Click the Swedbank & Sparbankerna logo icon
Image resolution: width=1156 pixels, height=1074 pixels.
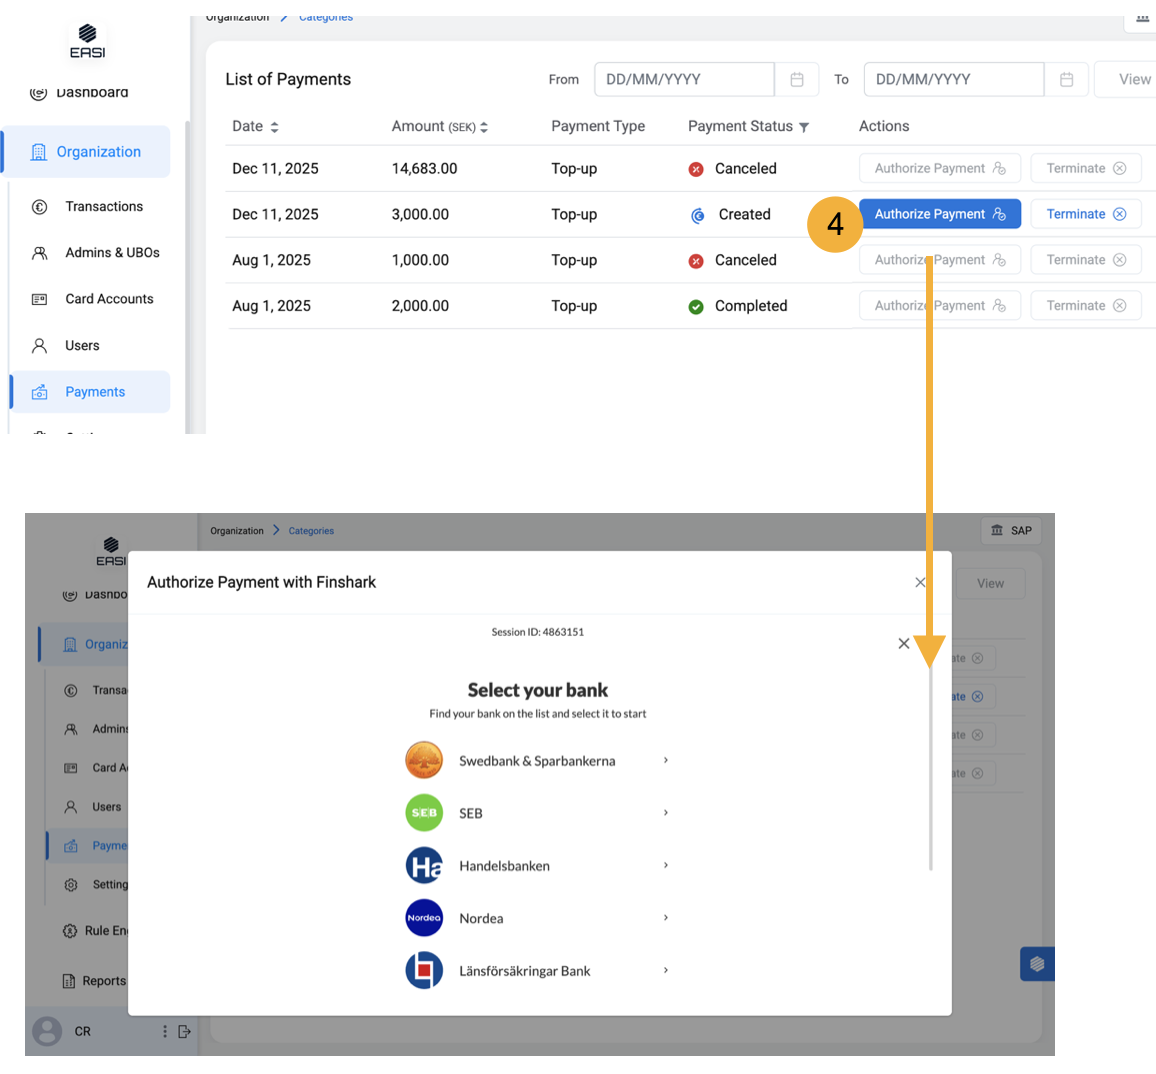(x=424, y=760)
